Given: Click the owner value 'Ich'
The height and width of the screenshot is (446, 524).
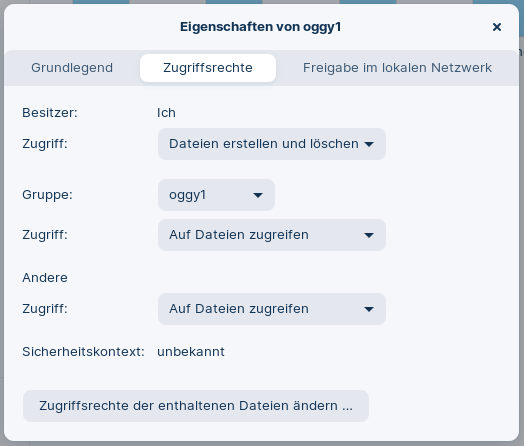Looking at the screenshot, I should (166, 113).
